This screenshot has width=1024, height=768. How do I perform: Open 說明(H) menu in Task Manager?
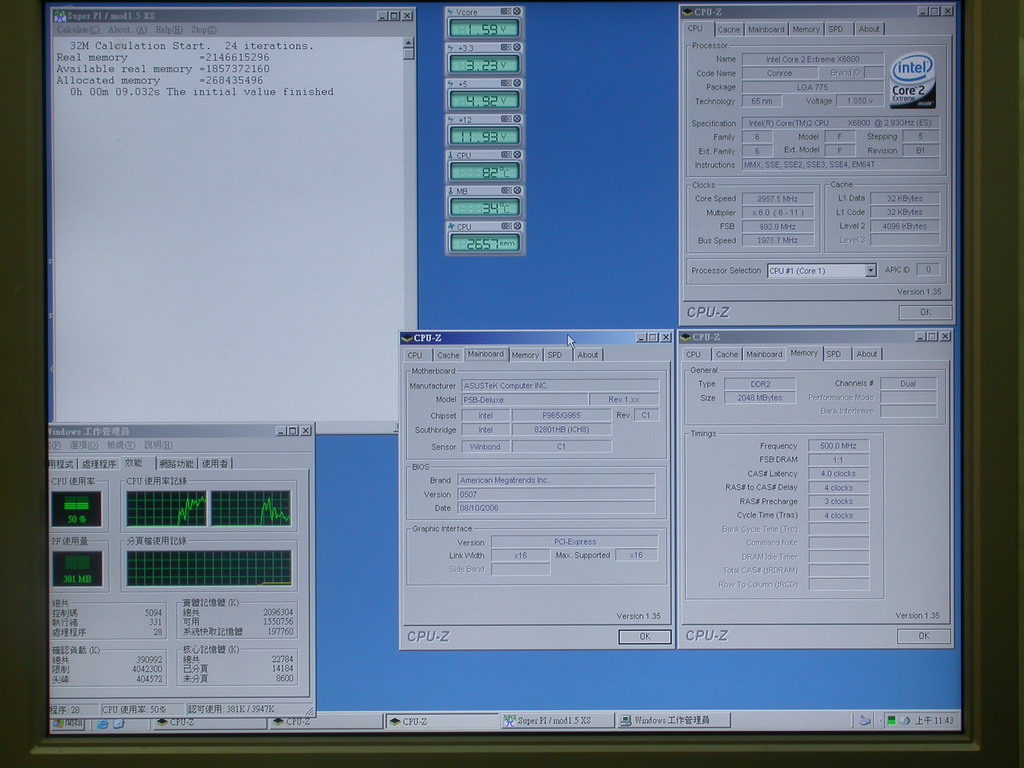click(158, 445)
